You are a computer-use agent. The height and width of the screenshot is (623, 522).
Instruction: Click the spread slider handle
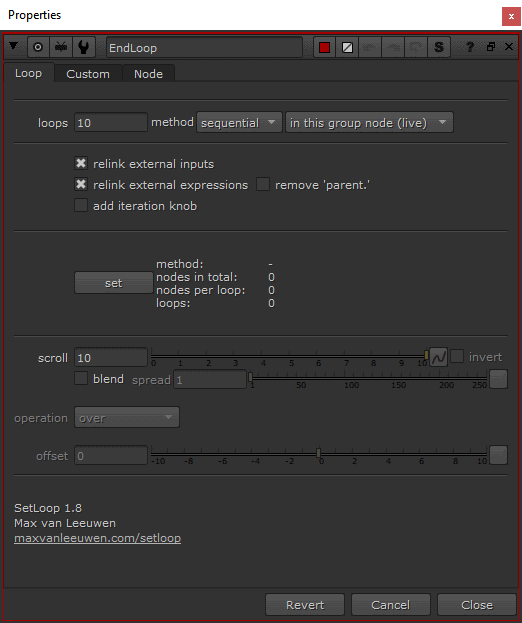pyautogui.click(x=250, y=377)
